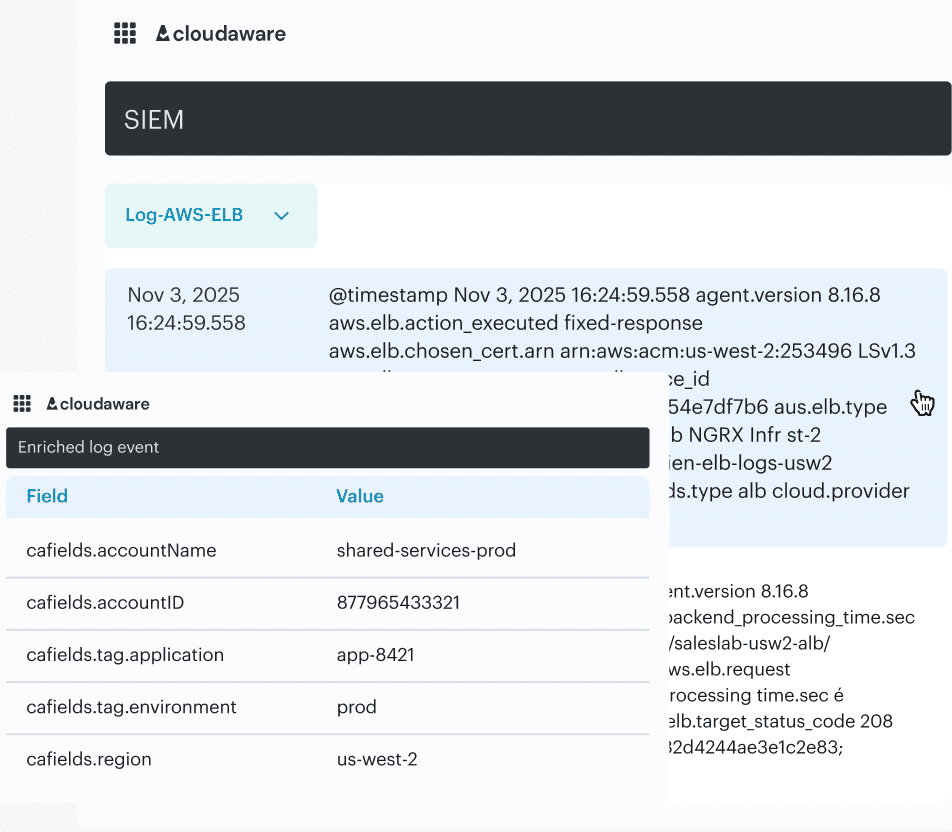Viewport: 952px width, 832px height.
Task: Click the account ID value 877965433321
Action: (399, 602)
